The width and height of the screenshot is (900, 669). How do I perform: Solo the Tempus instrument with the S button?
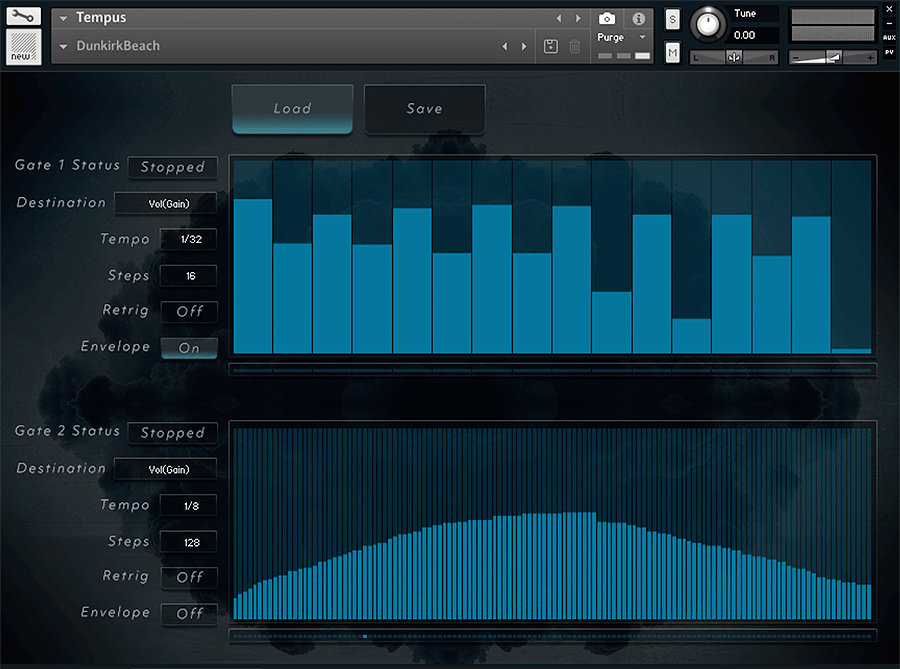pyautogui.click(x=671, y=18)
